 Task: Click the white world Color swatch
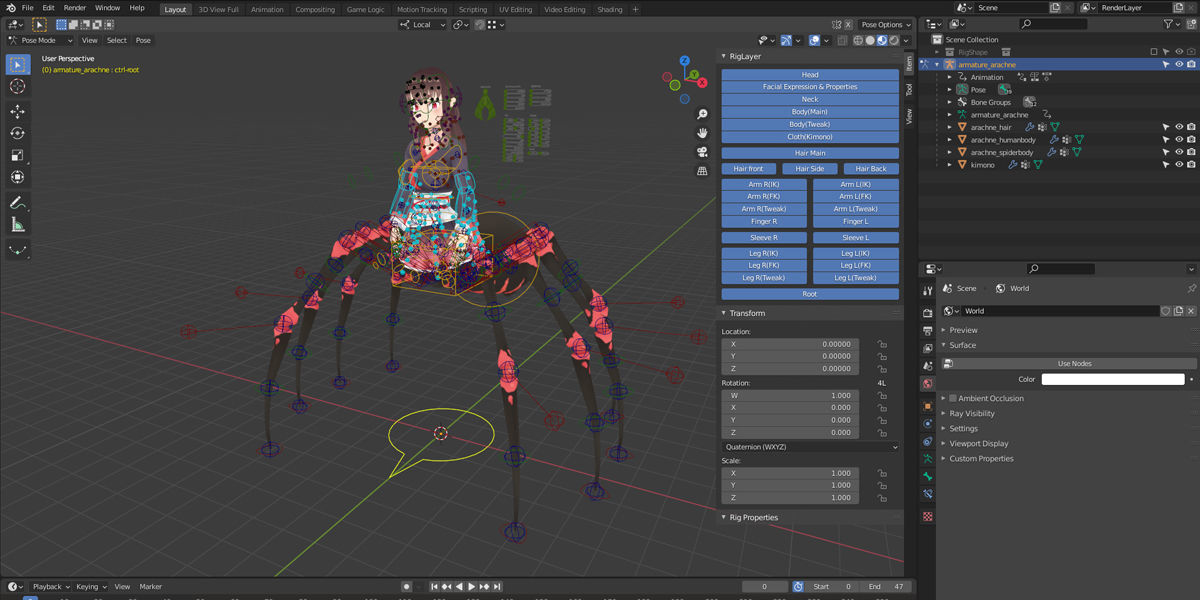click(x=1113, y=379)
